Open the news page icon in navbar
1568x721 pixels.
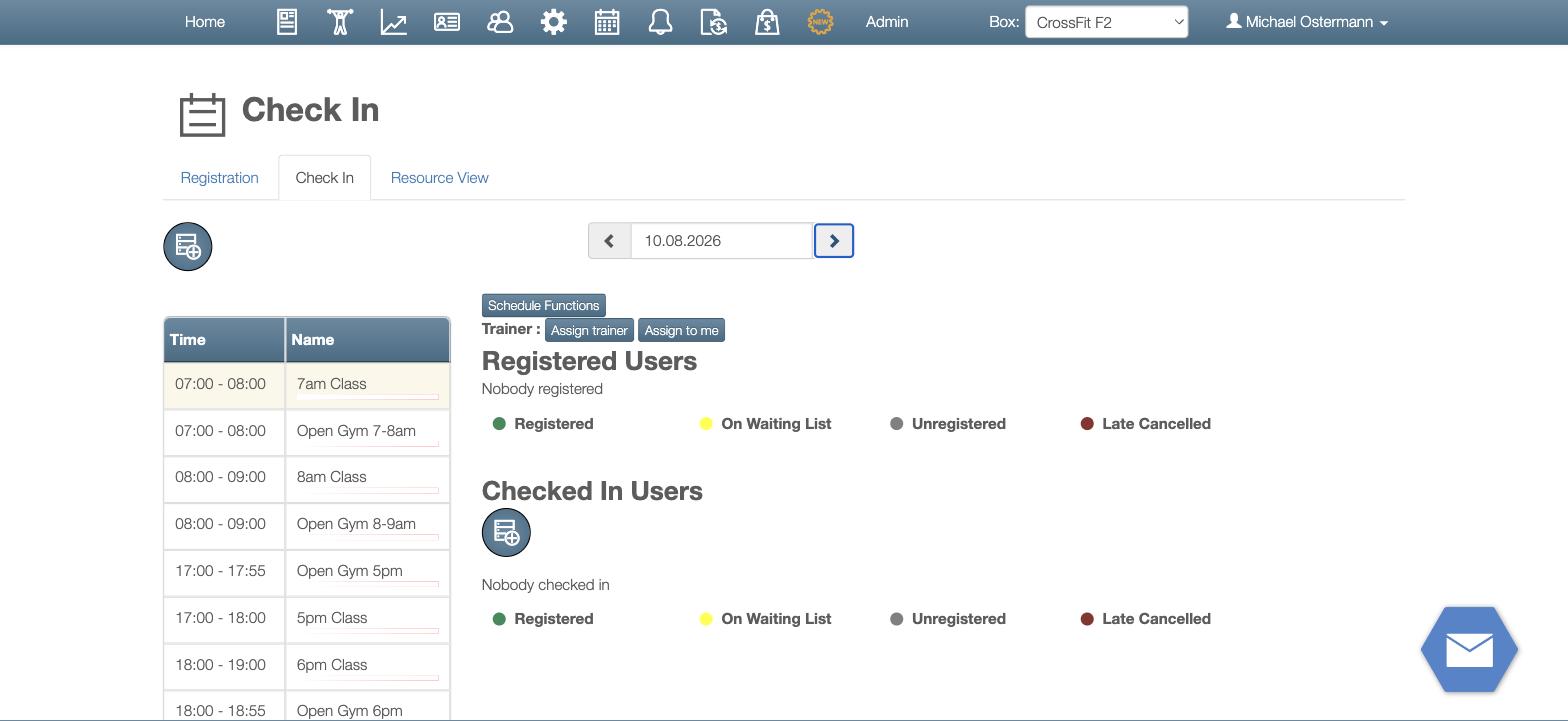click(287, 22)
